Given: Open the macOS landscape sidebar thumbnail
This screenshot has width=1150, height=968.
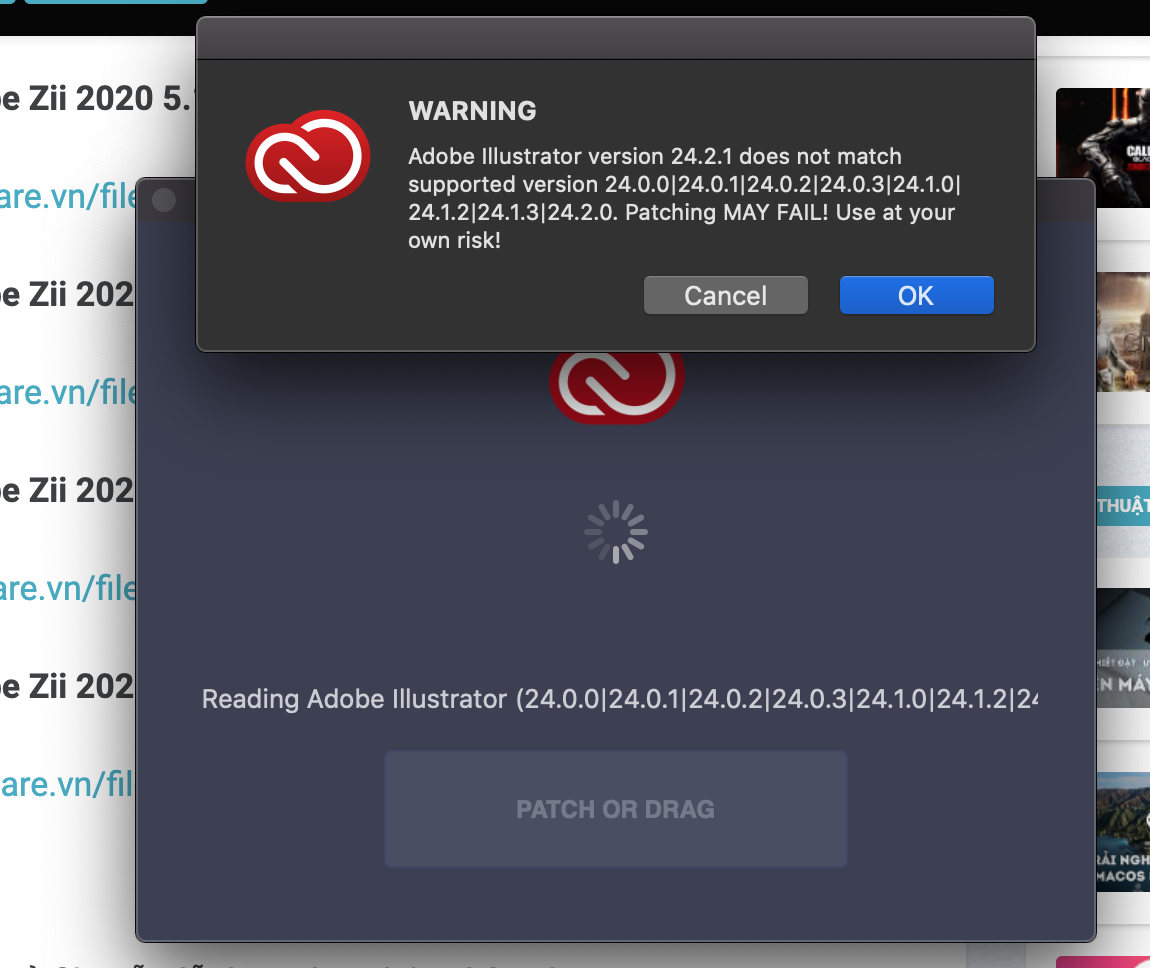Looking at the screenshot, I should pos(1123,832).
